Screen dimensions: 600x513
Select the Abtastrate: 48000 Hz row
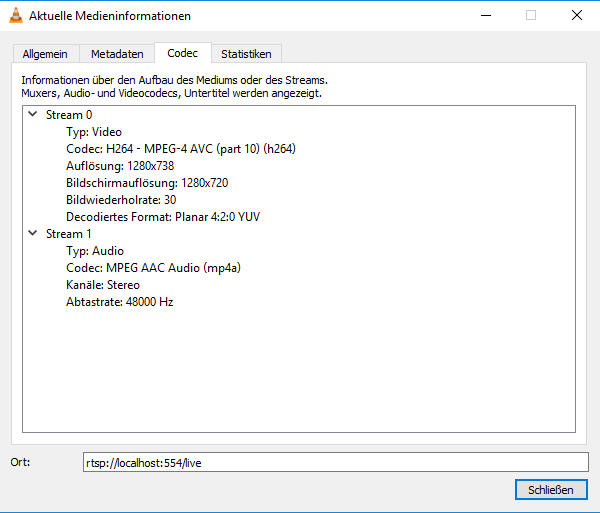(x=119, y=302)
